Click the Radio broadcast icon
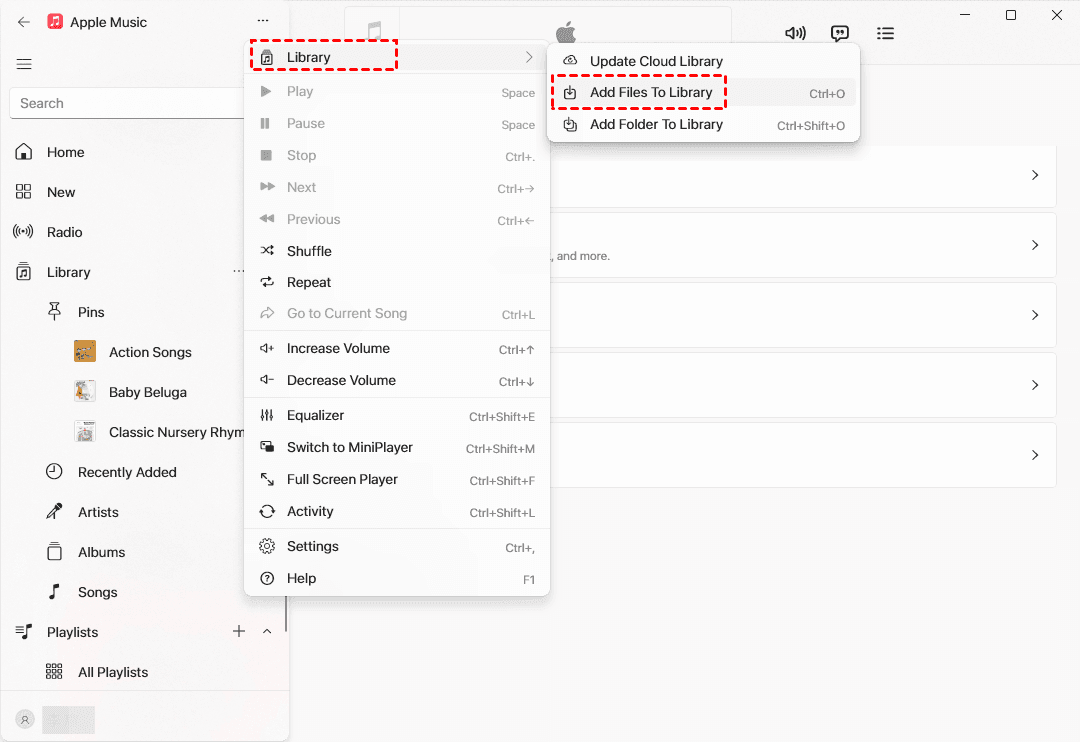The width and height of the screenshot is (1080, 742). click(23, 231)
